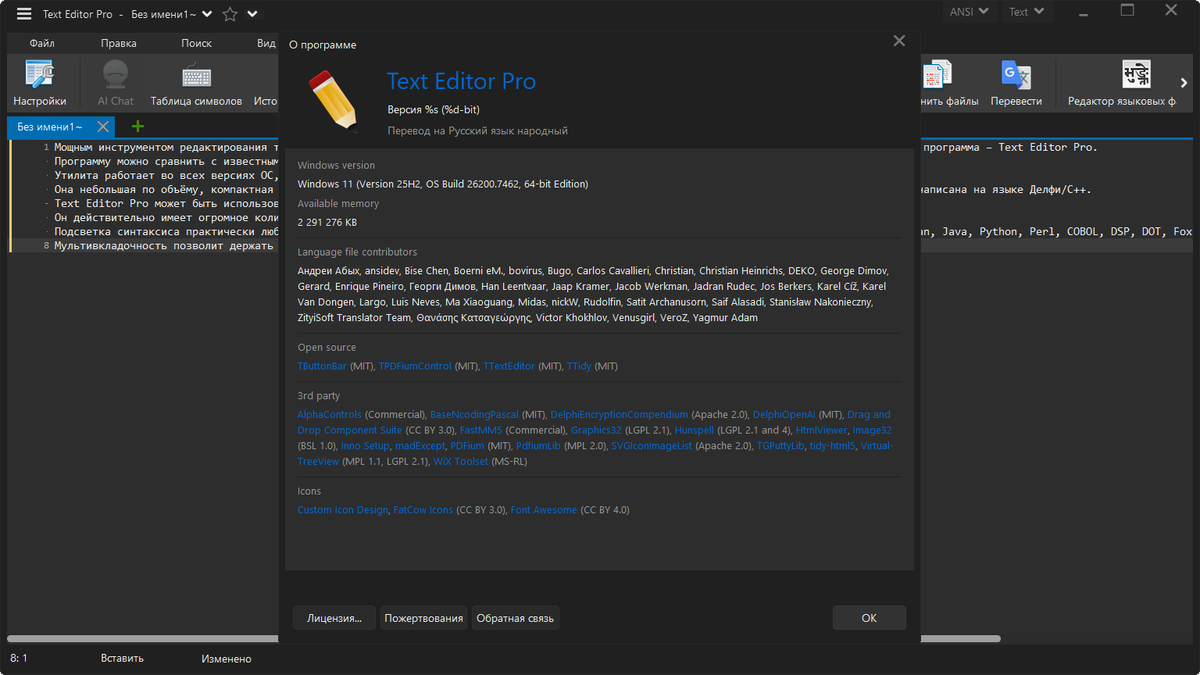The image size is (1200, 675).
Task: Click the Лицензия... button
Action: [334, 618]
